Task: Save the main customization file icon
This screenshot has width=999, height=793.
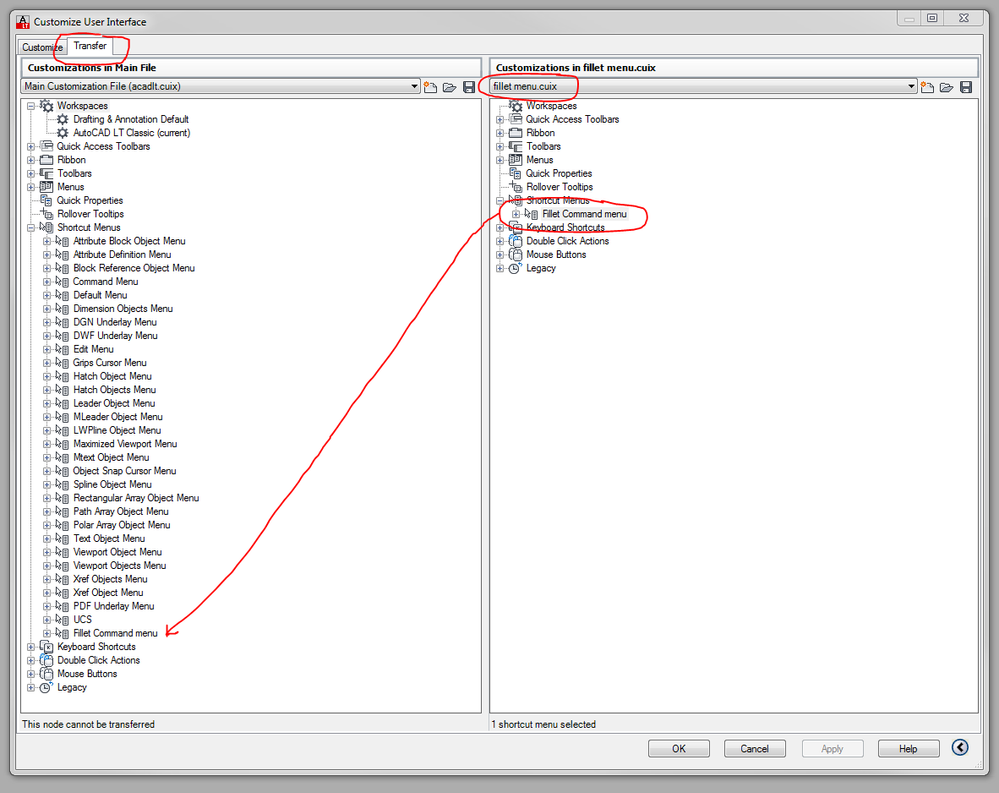Action: (469, 87)
